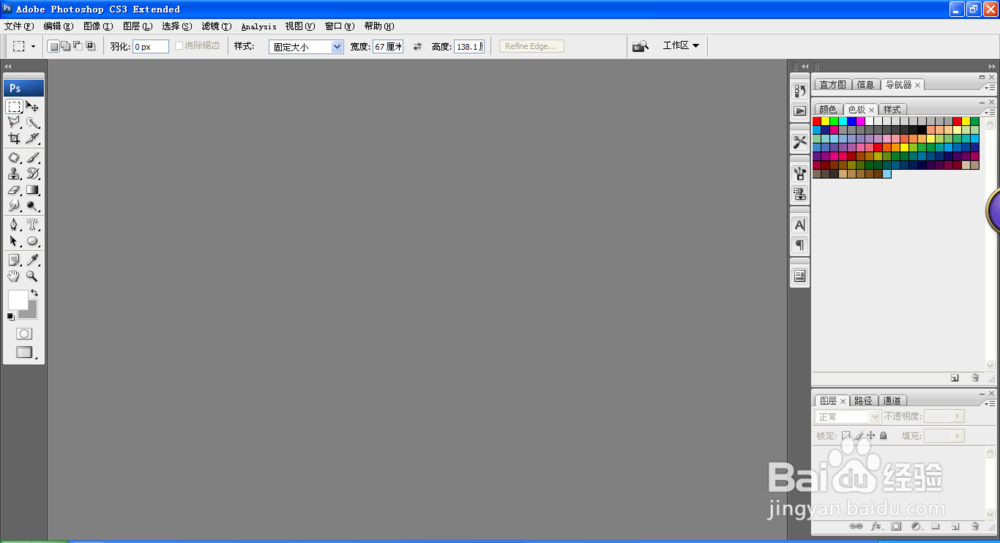Select the Eyedropper tool
The image size is (1000, 543).
(x=33, y=260)
